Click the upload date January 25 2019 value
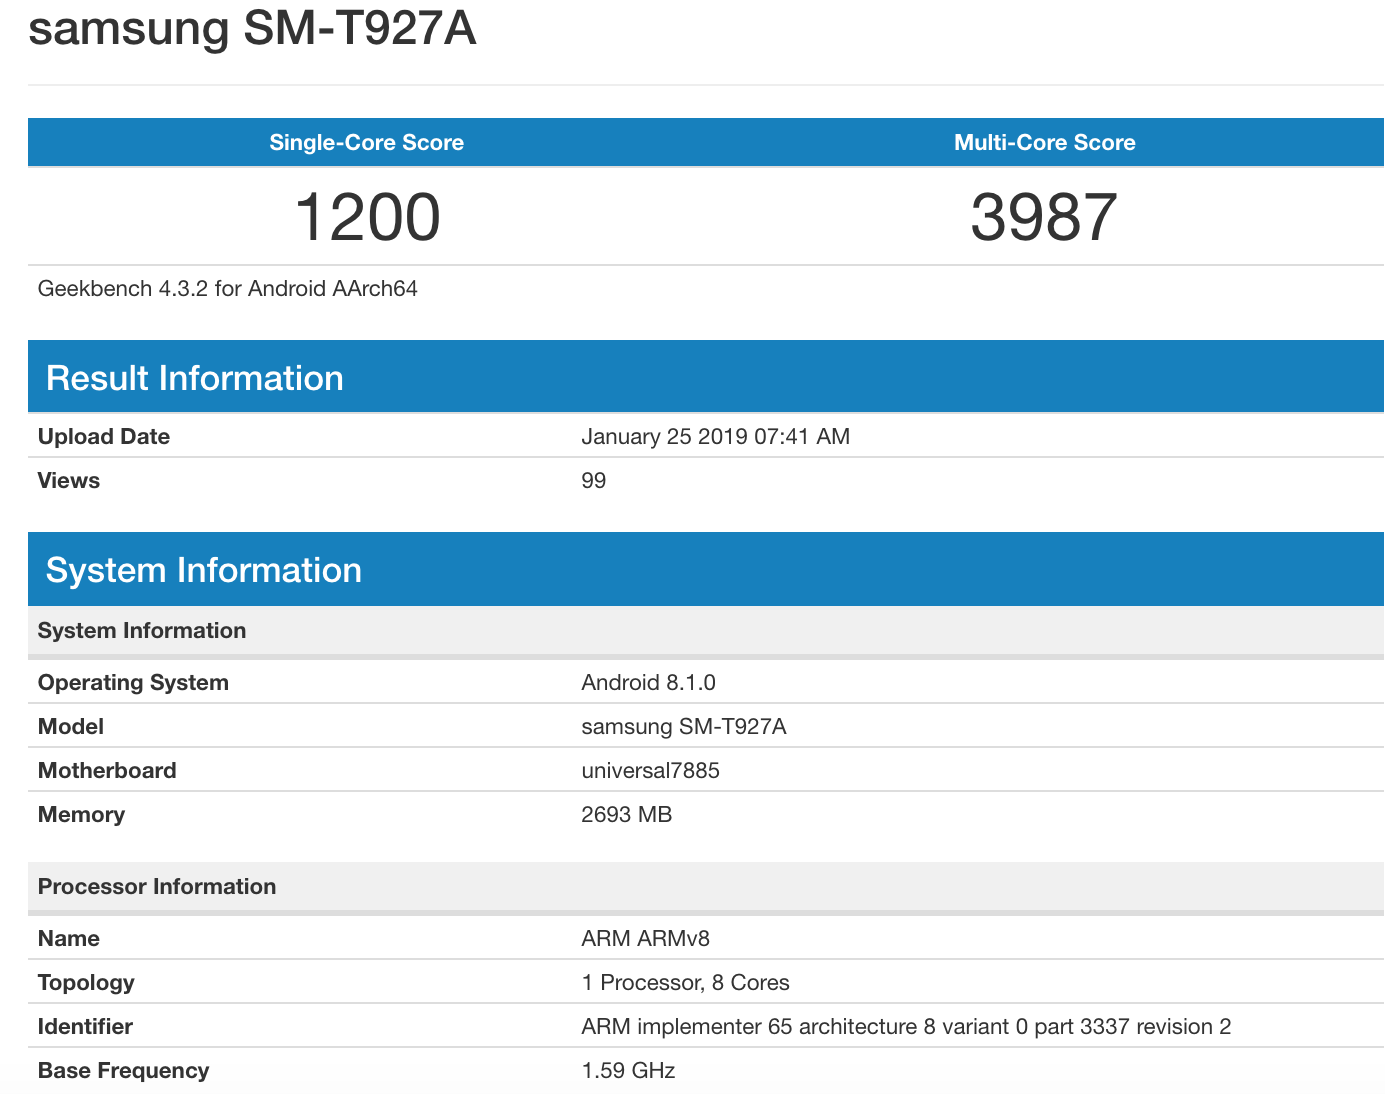 tap(715, 437)
